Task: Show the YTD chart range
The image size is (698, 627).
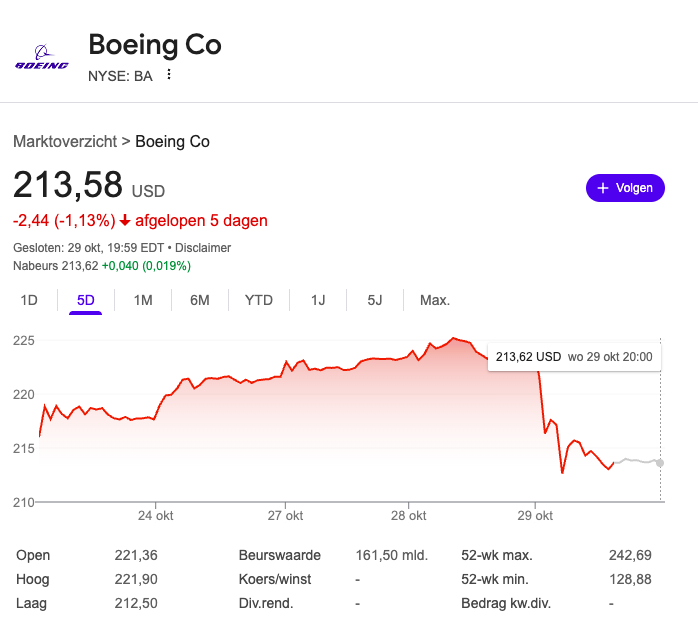Action: pyautogui.click(x=259, y=300)
